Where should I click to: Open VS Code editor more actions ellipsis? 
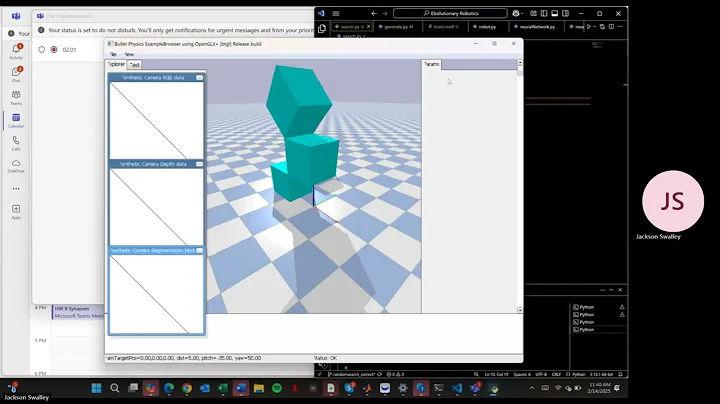click(620, 27)
